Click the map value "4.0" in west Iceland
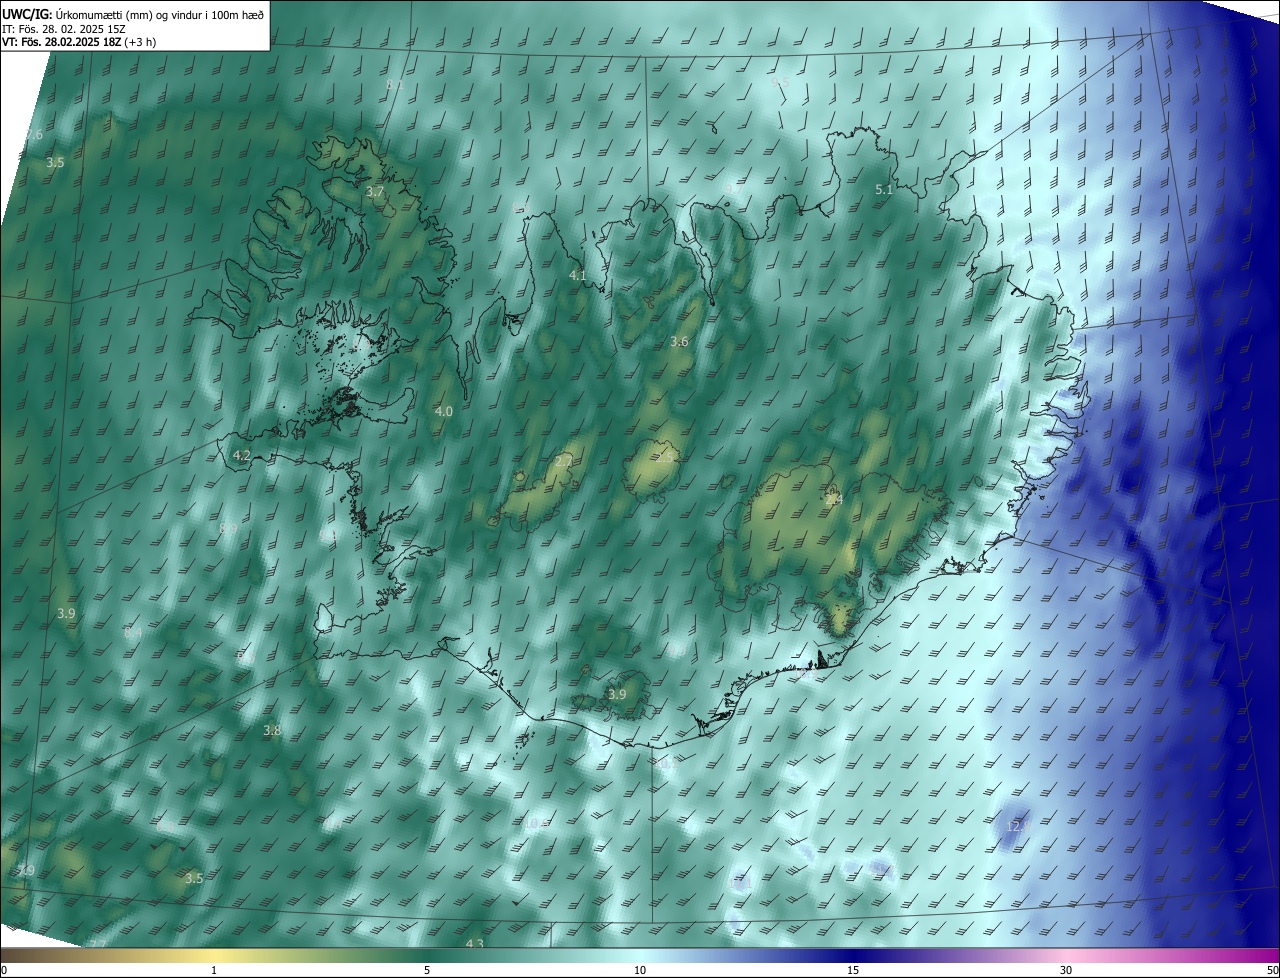This screenshot has height=978, width=1280. tap(444, 411)
